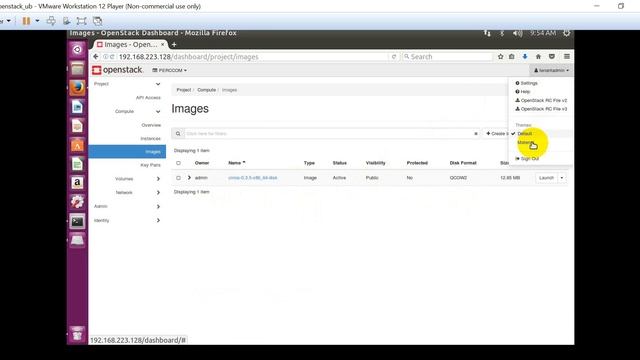Image resolution: width=640 pixels, height=360 pixels.
Task: Open the user account dropdown in the header
Action: click(551, 70)
